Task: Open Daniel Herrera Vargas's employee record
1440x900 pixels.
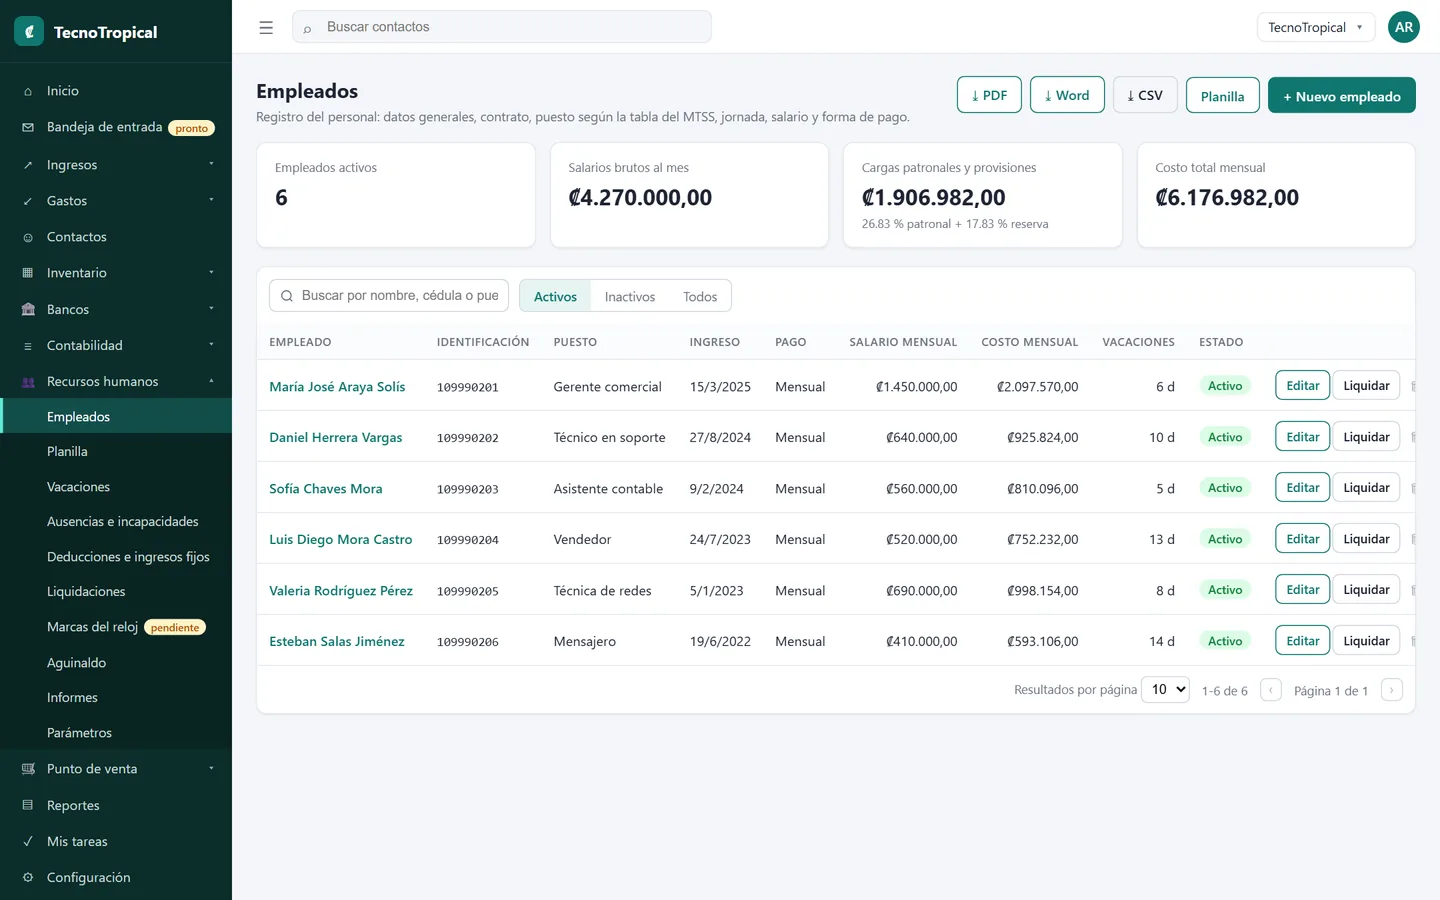Action: [336, 438]
